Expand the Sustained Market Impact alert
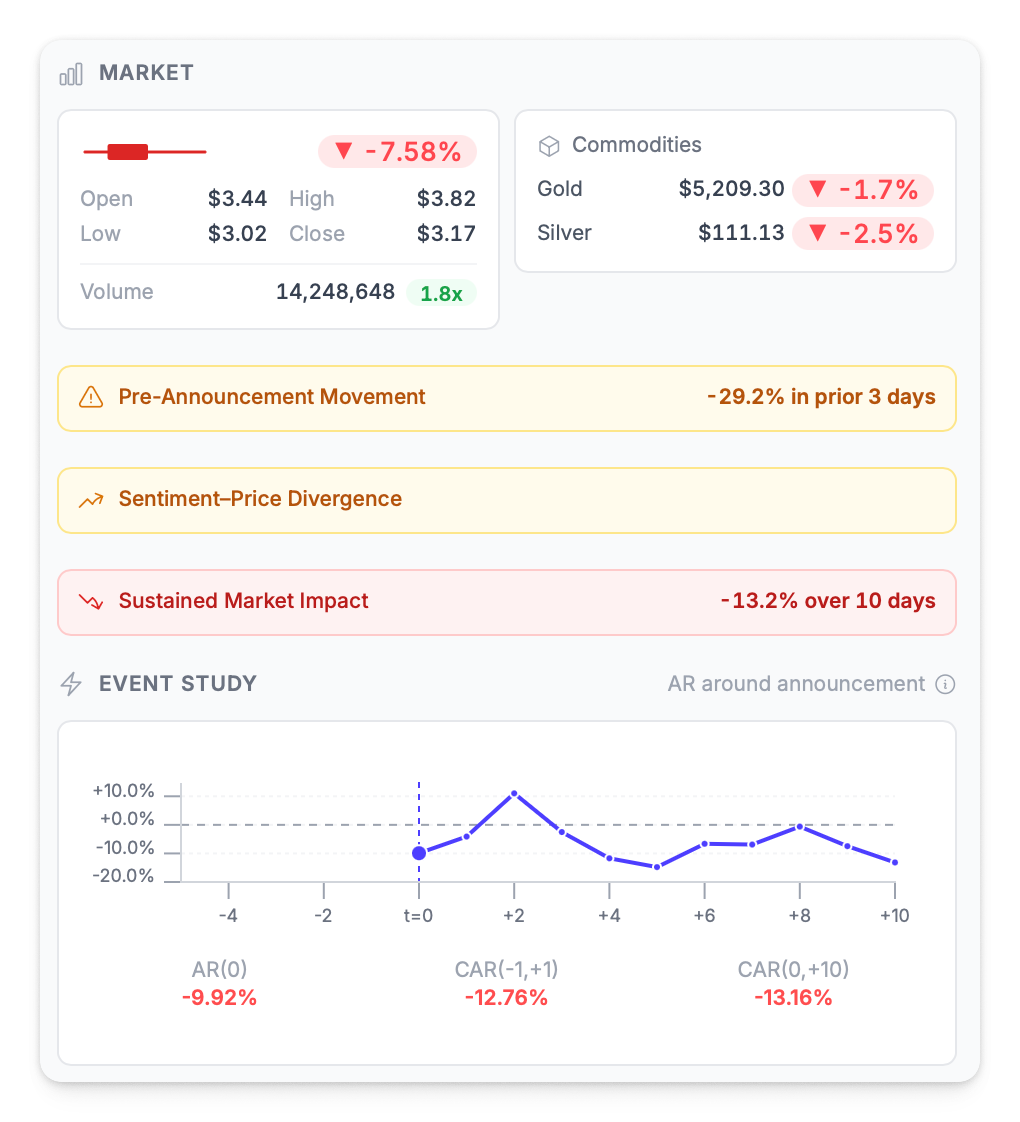This screenshot has height=1122, width=1020. (507, 602)
